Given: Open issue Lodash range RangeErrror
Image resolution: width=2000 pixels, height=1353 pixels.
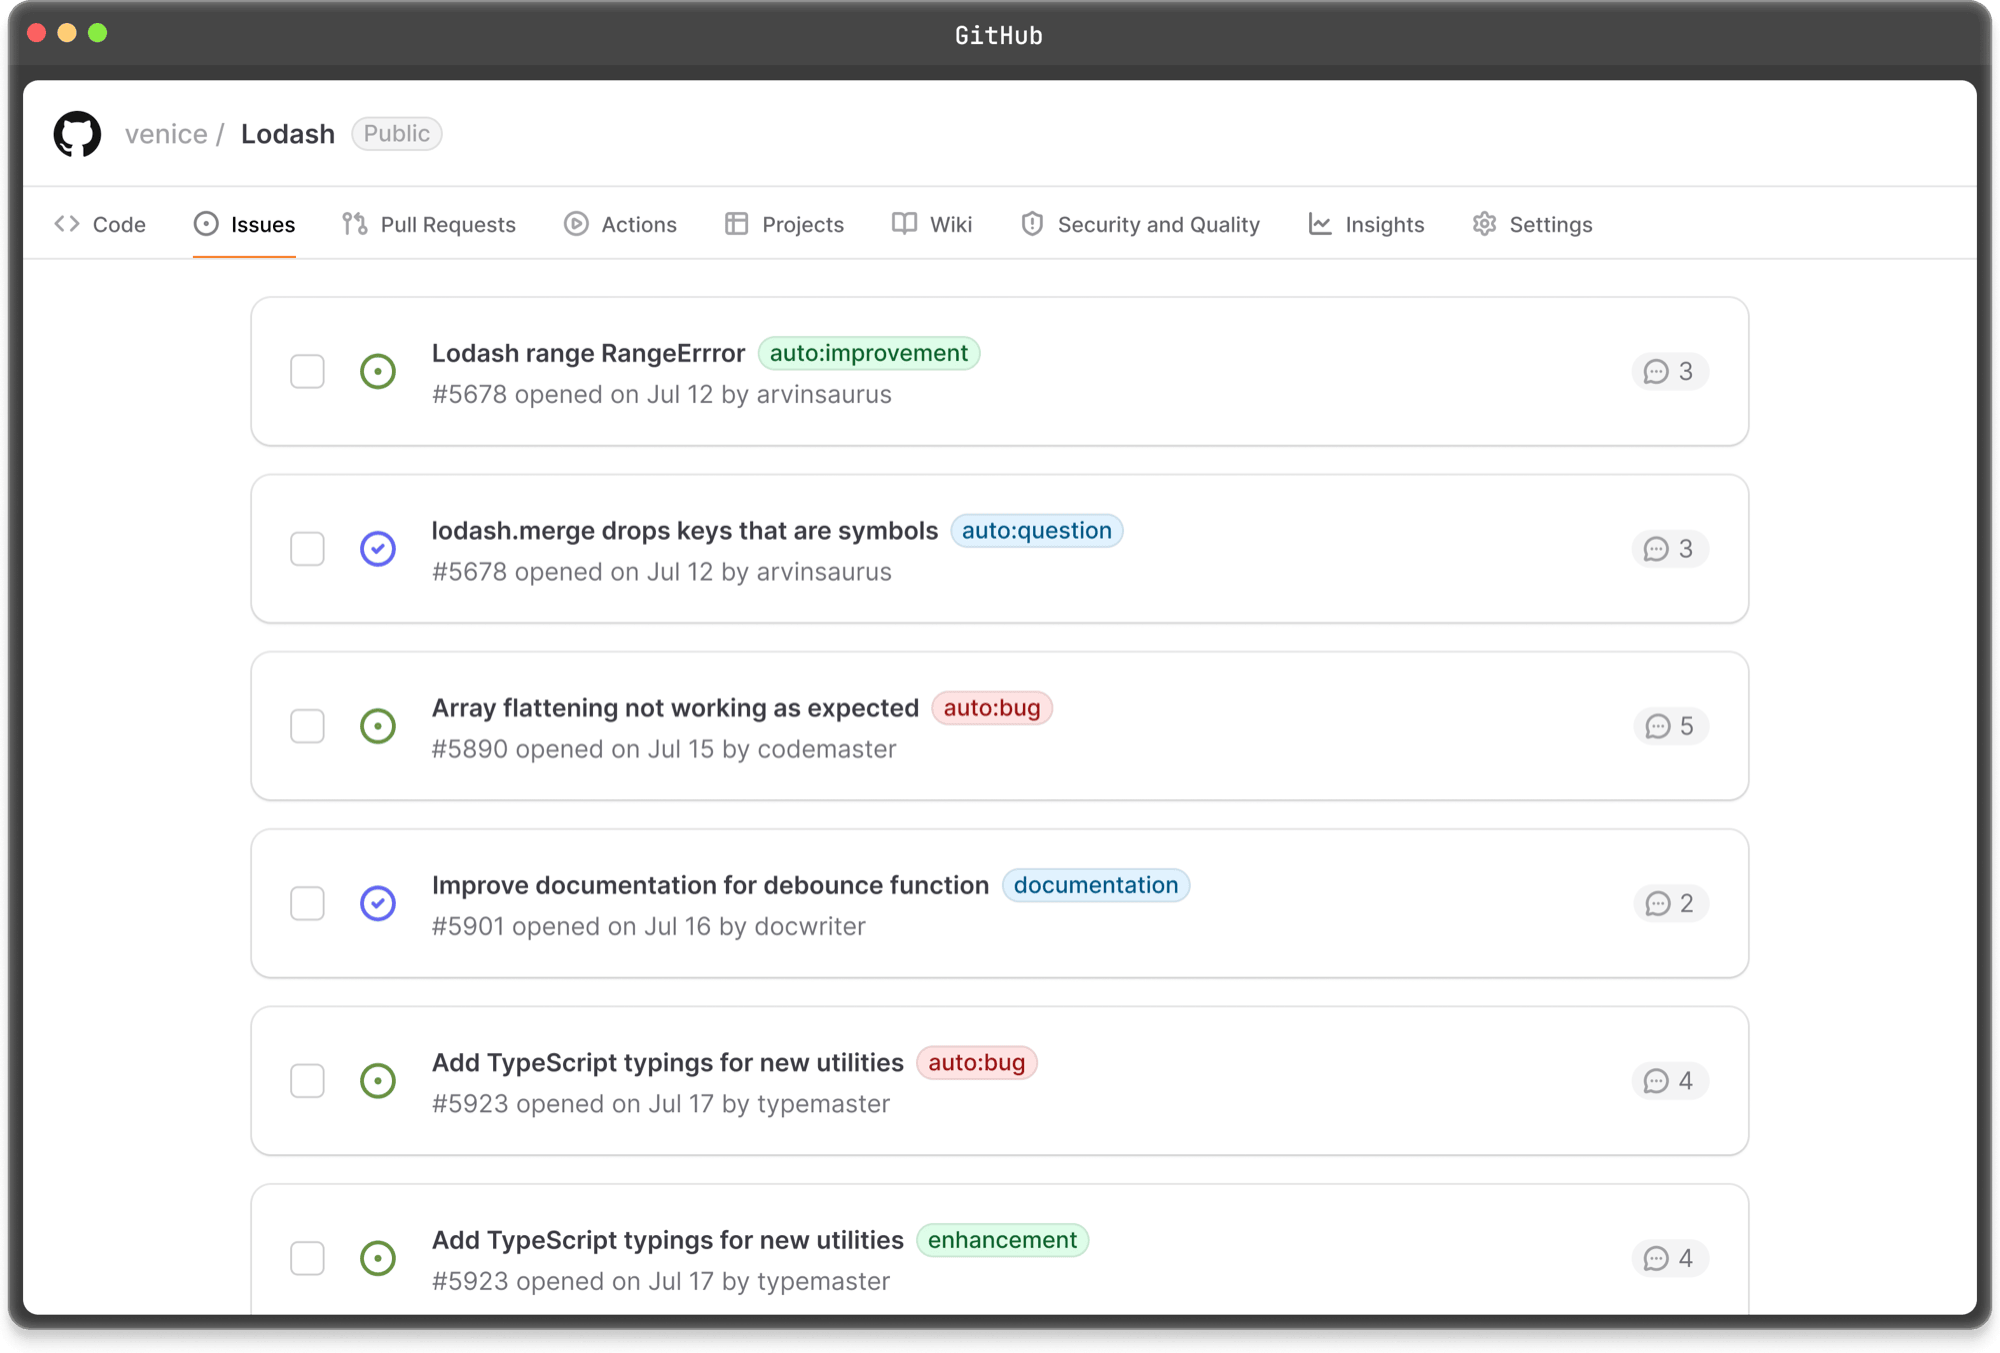Looking at the screenshot, I should pyautogui.click(x=588, y=353).
